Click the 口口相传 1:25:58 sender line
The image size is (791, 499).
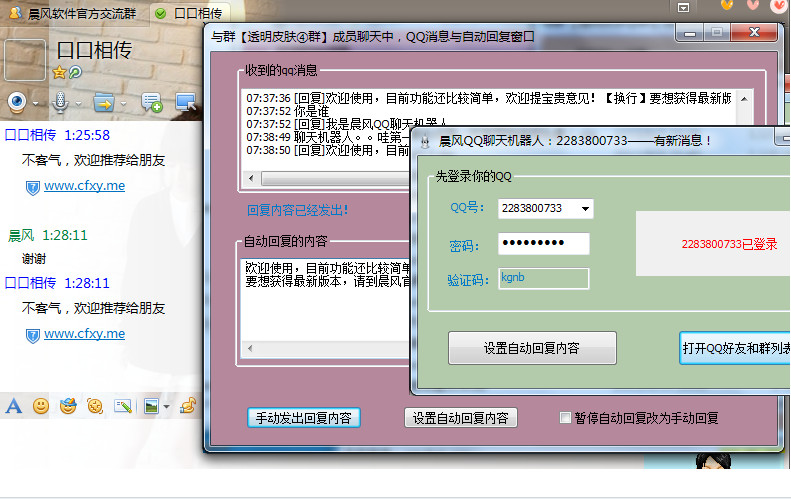coord(57,135)
